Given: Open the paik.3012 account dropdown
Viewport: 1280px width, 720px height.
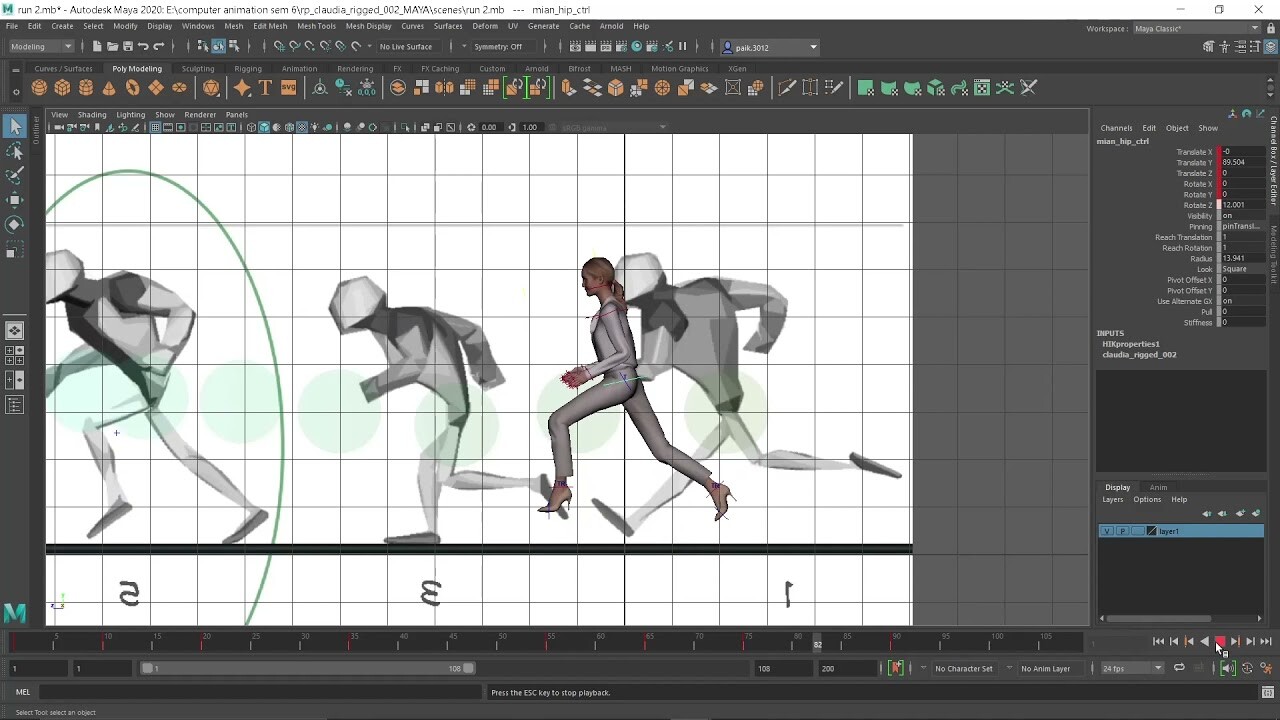Looking at the screenshot, I should (770, 47).
